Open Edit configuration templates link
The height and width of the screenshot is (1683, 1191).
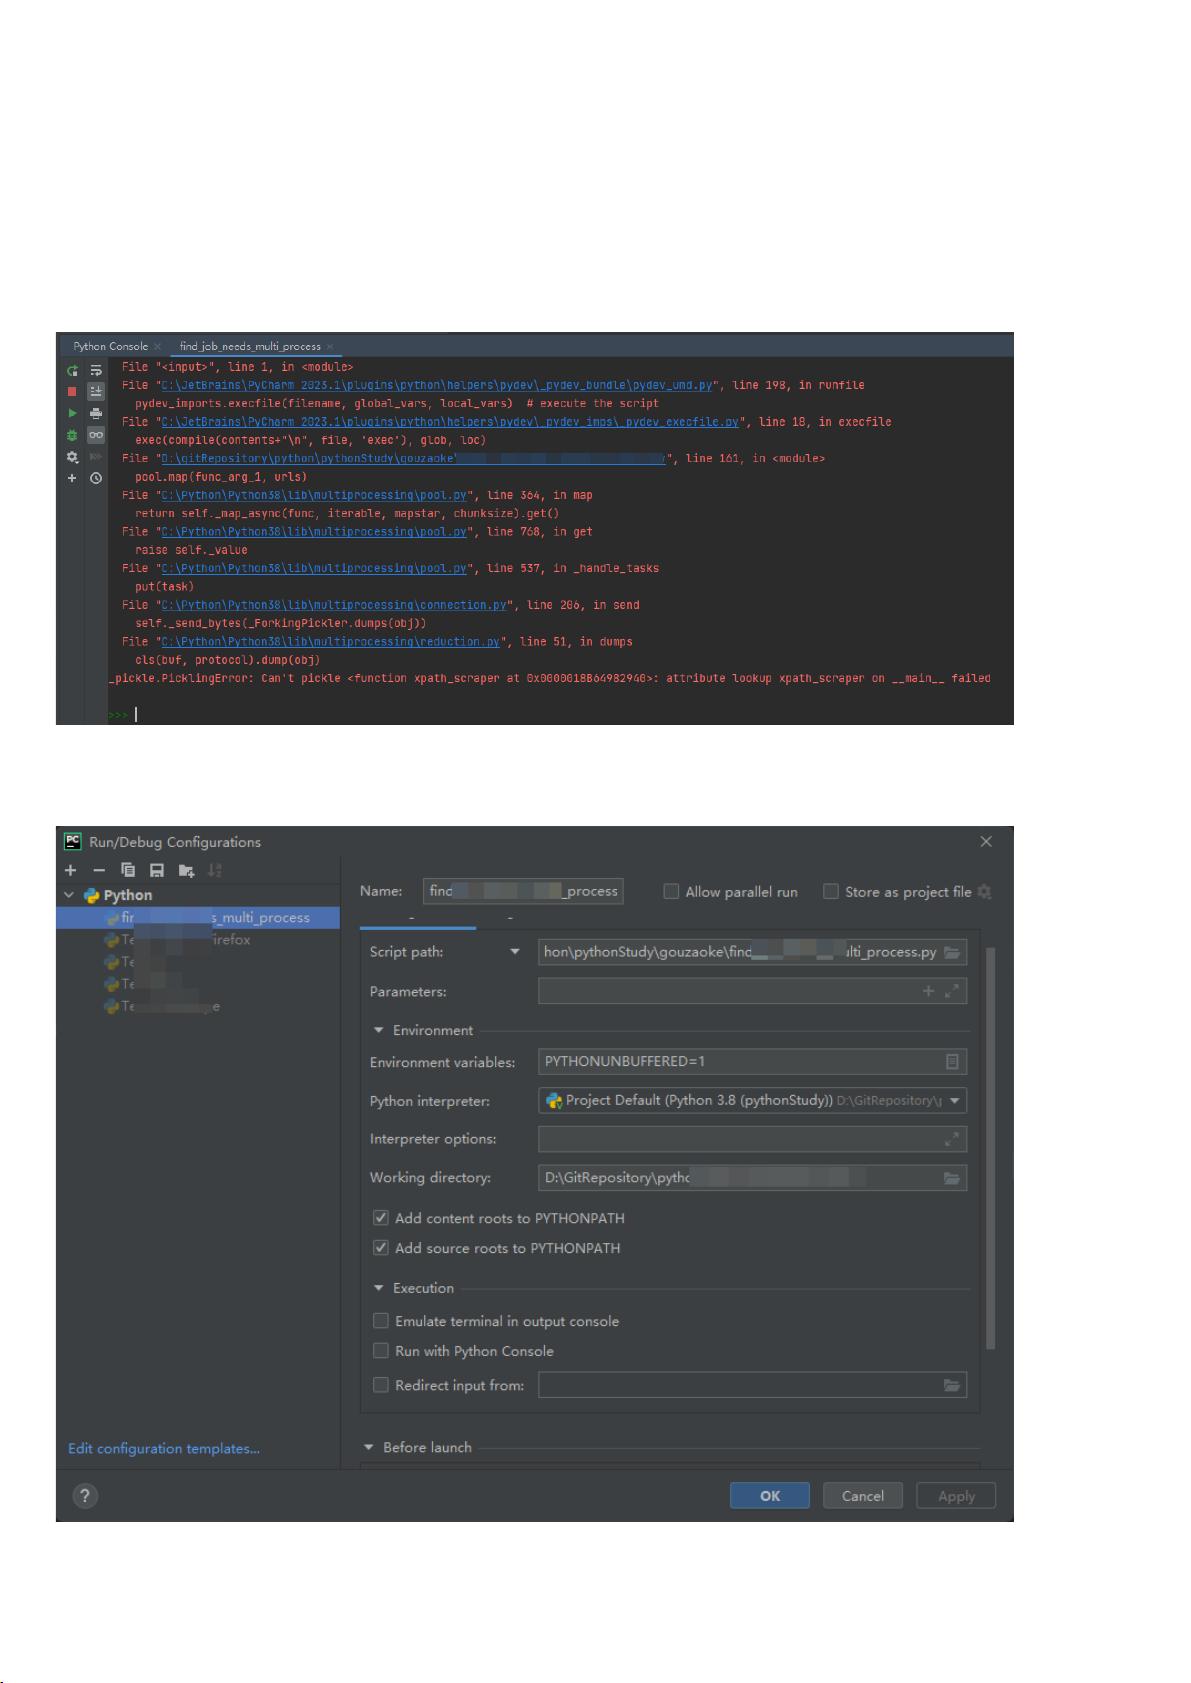click(x=164, y=1448)
